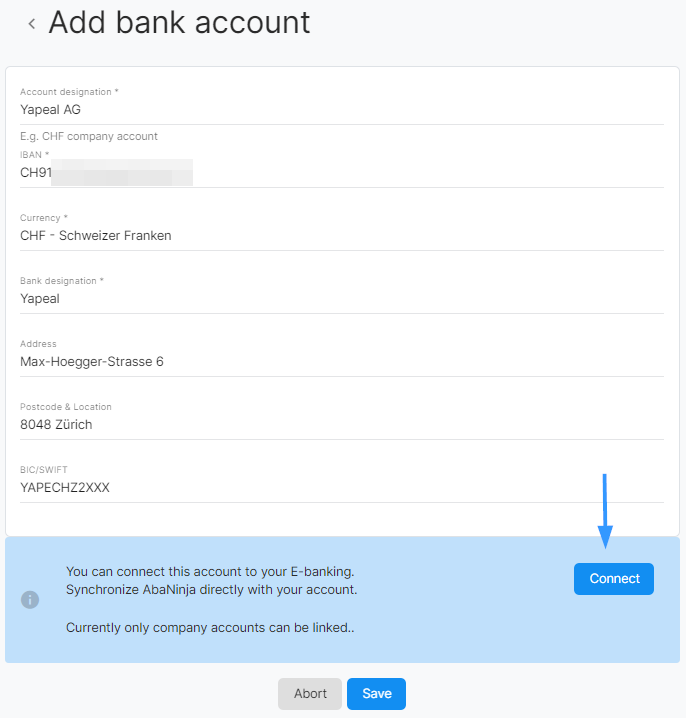Click the company accounts only notice
The width and height of the screenshot is (686, 718).
[x=210, y=627]
